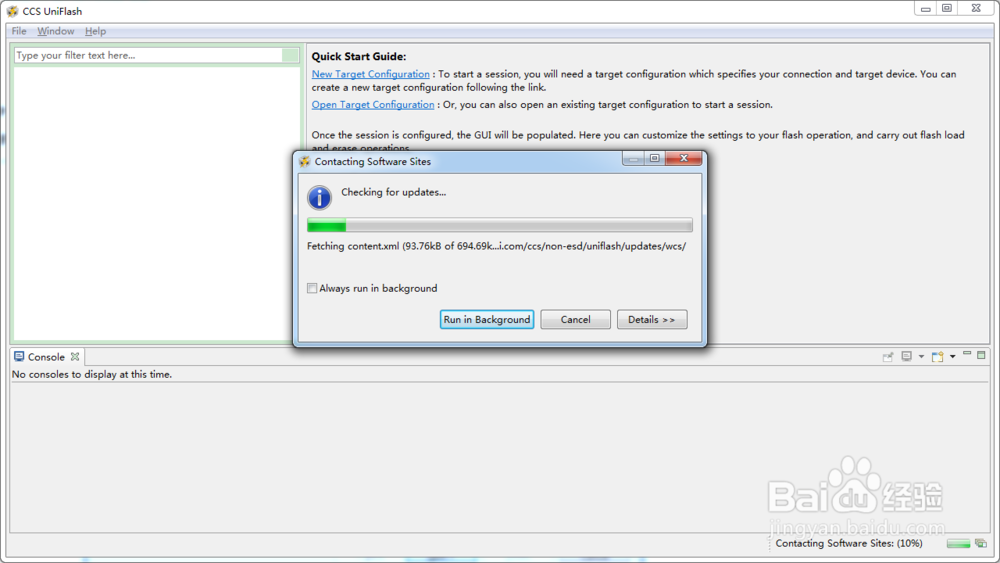Image resolution: width=1000 pixels, height=563 pixels.
Task: Click the CCS UniFlash title bar icon
Action: 12,11
